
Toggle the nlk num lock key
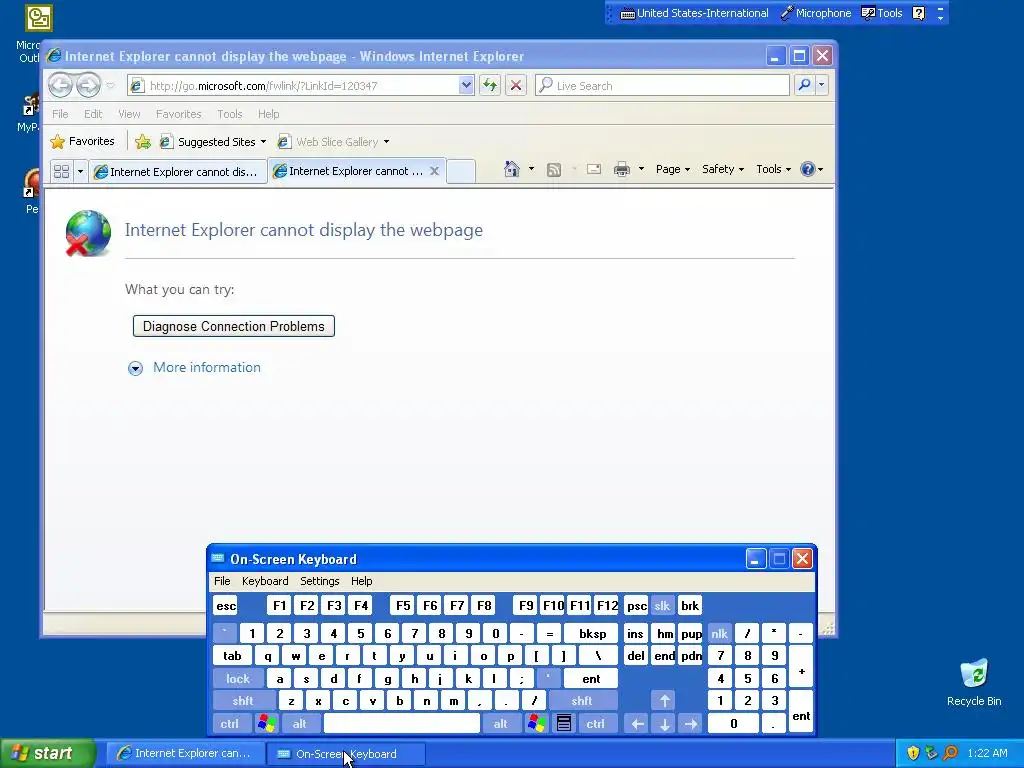pyautogui.click(x=719, y=633)
